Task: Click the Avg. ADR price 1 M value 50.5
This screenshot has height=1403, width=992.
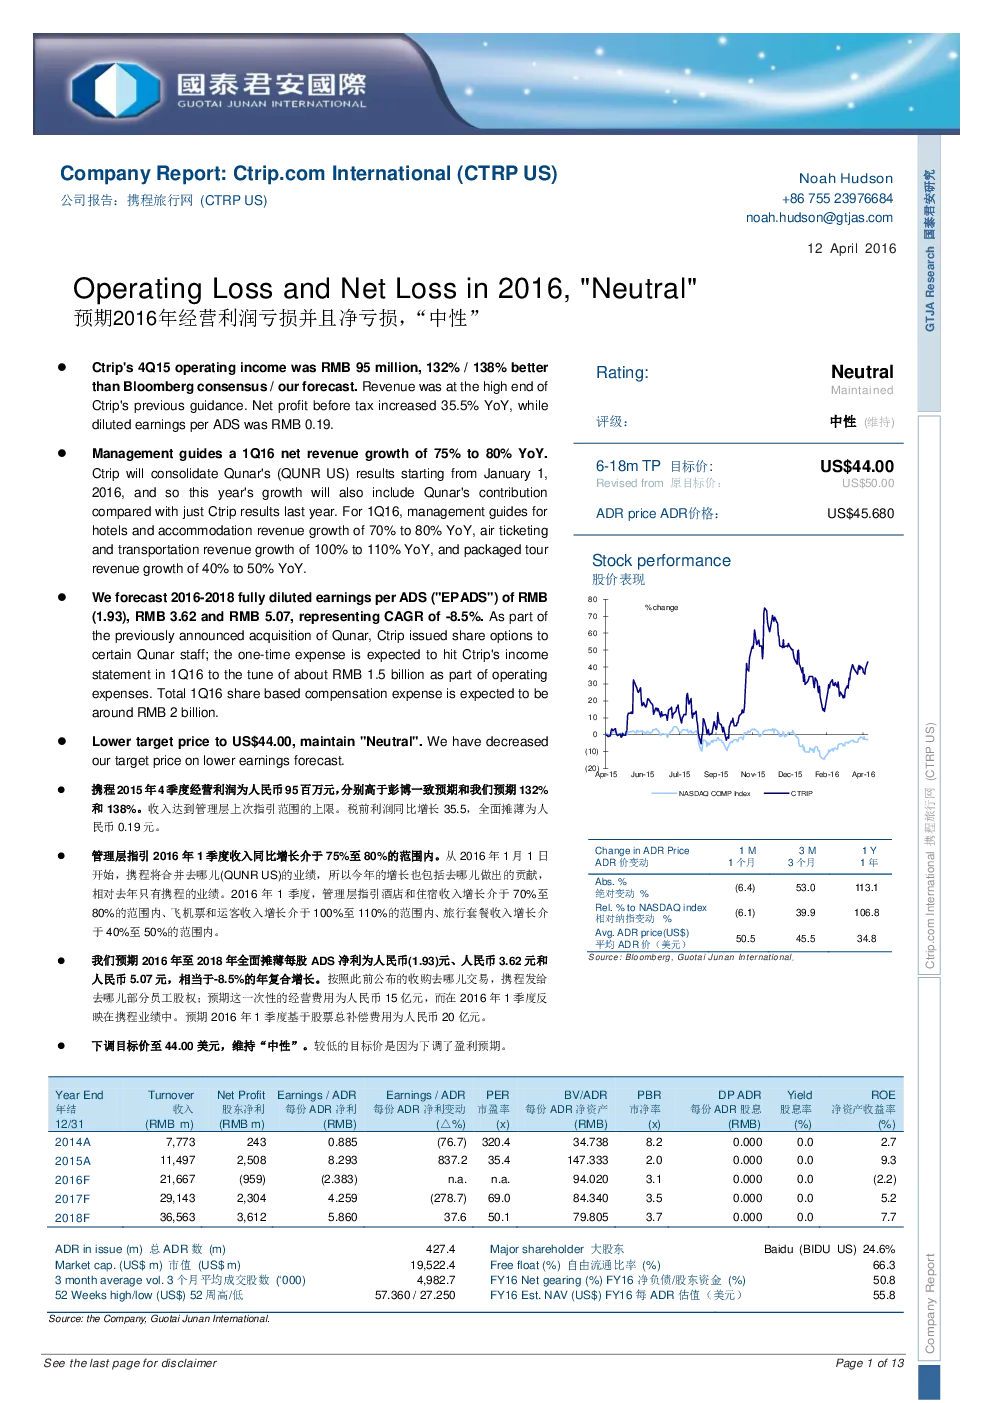Action: tap(745, 939)
